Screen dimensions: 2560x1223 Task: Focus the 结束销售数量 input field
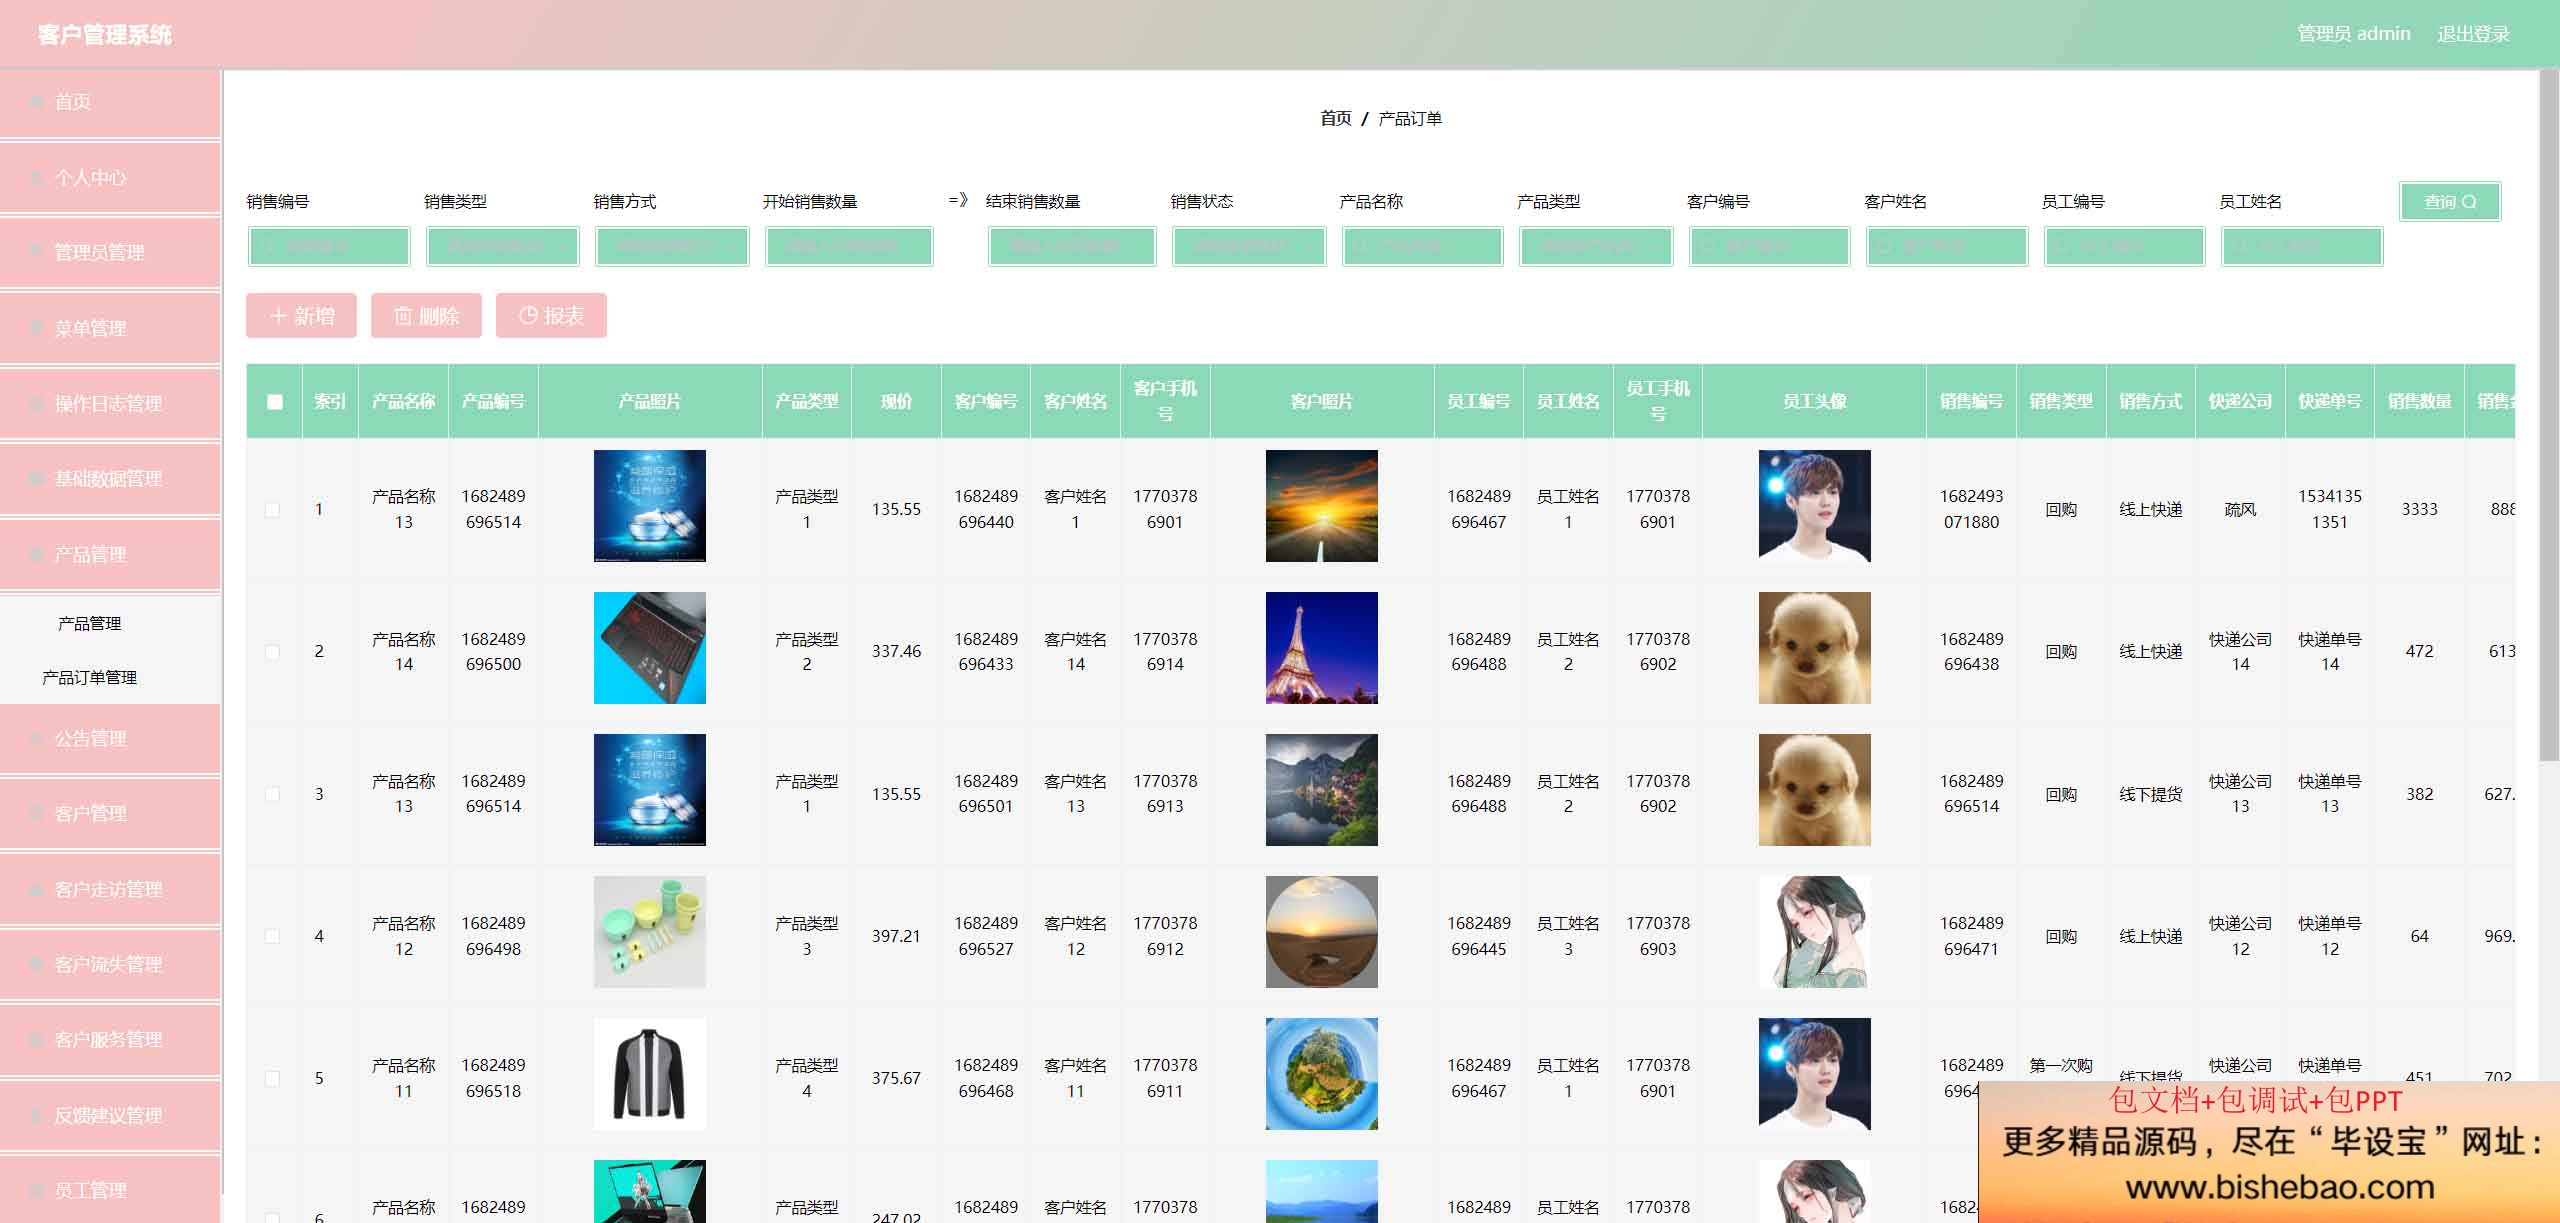(x=1072, y=246)
